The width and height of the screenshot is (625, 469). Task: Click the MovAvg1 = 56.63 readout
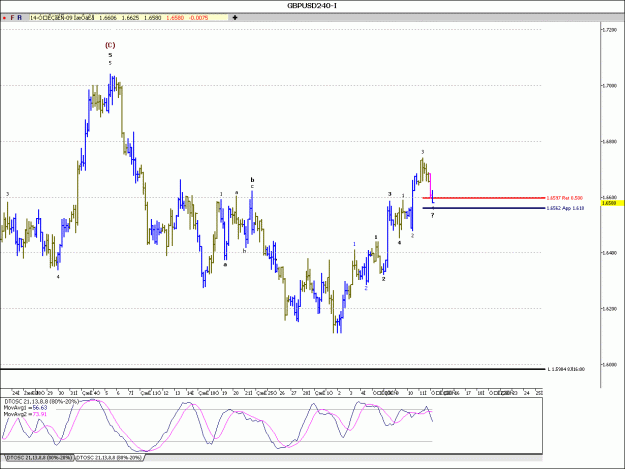click(26, 408)
